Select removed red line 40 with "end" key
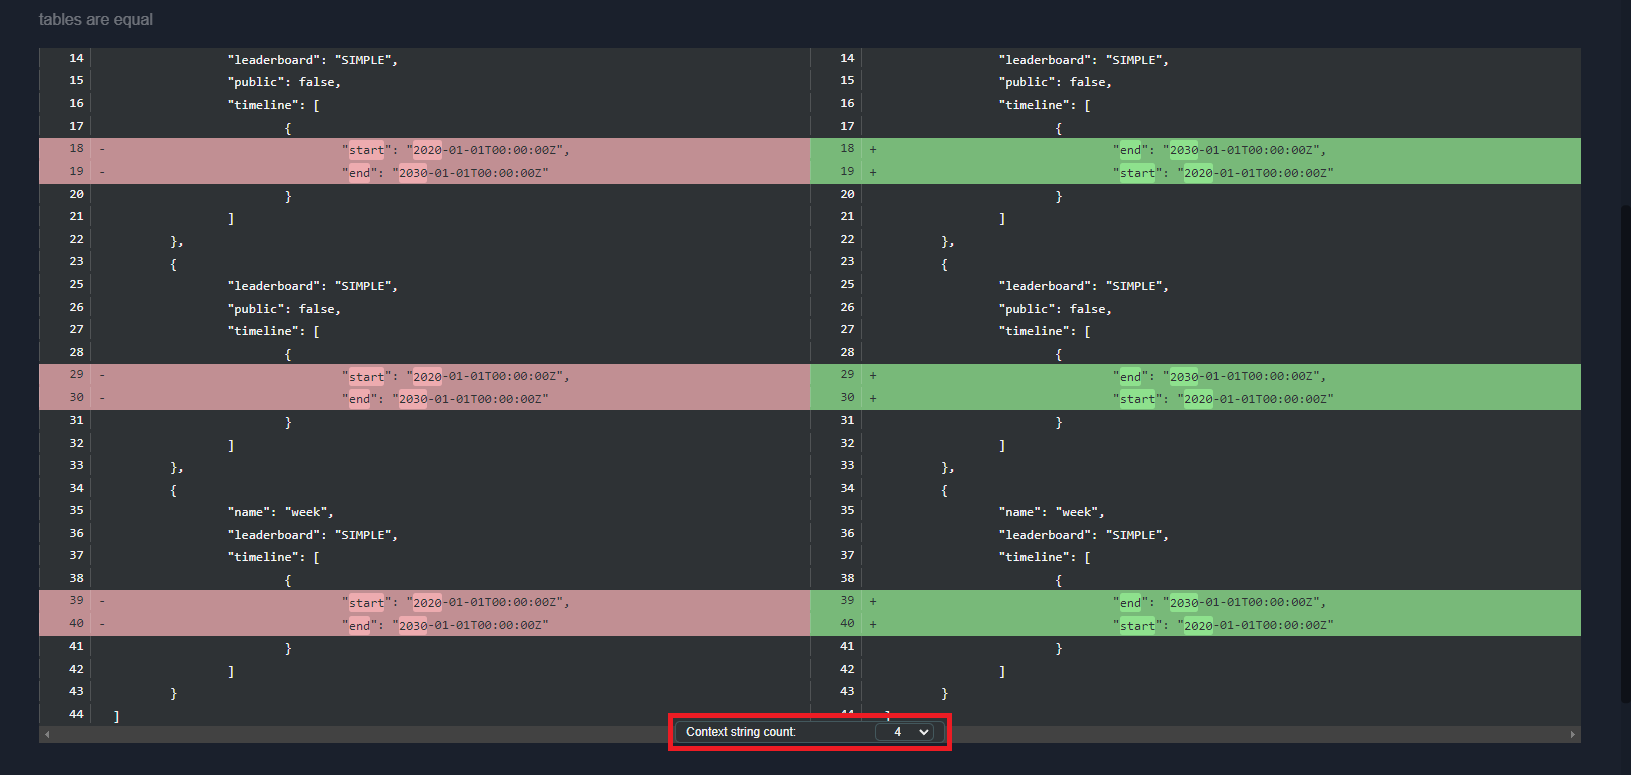 click(424, 624)
